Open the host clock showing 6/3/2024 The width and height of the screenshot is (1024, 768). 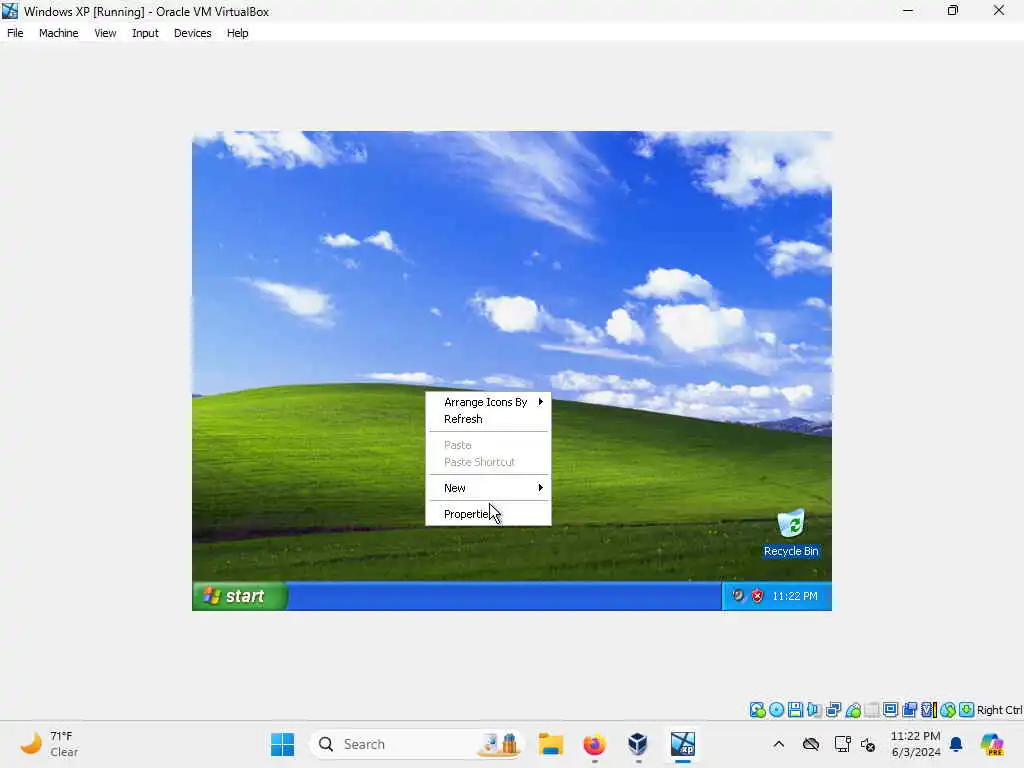pos(916,744)
